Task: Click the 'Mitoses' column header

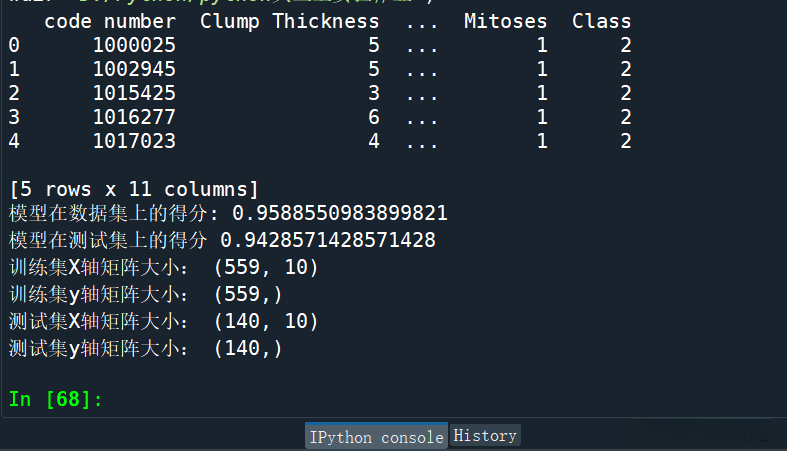Action: click(x=506, y=21)
